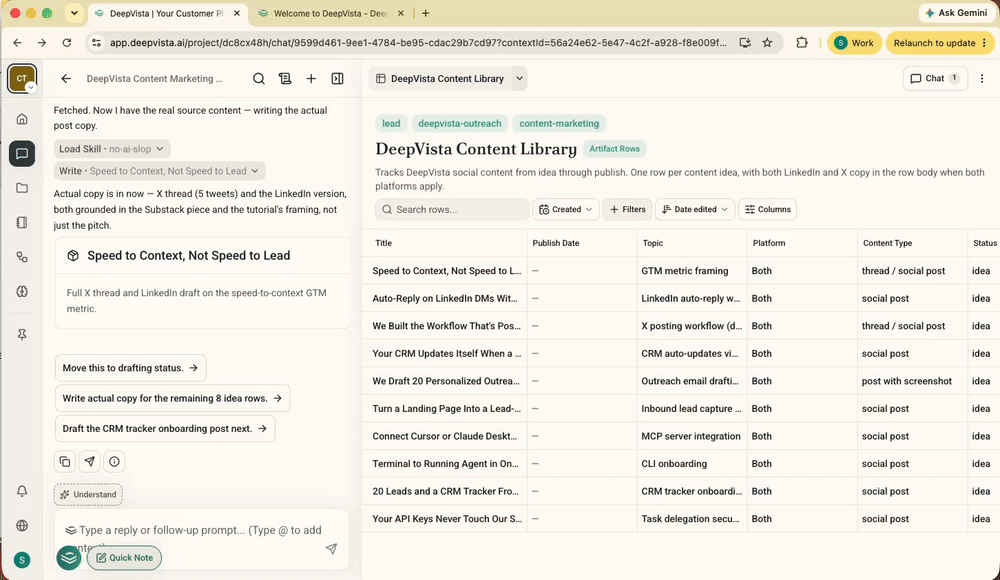Switch to Welcome to DeepVista browser tab
The height and width of the screenshot is (580, 1000).
(x=332, y=13)
